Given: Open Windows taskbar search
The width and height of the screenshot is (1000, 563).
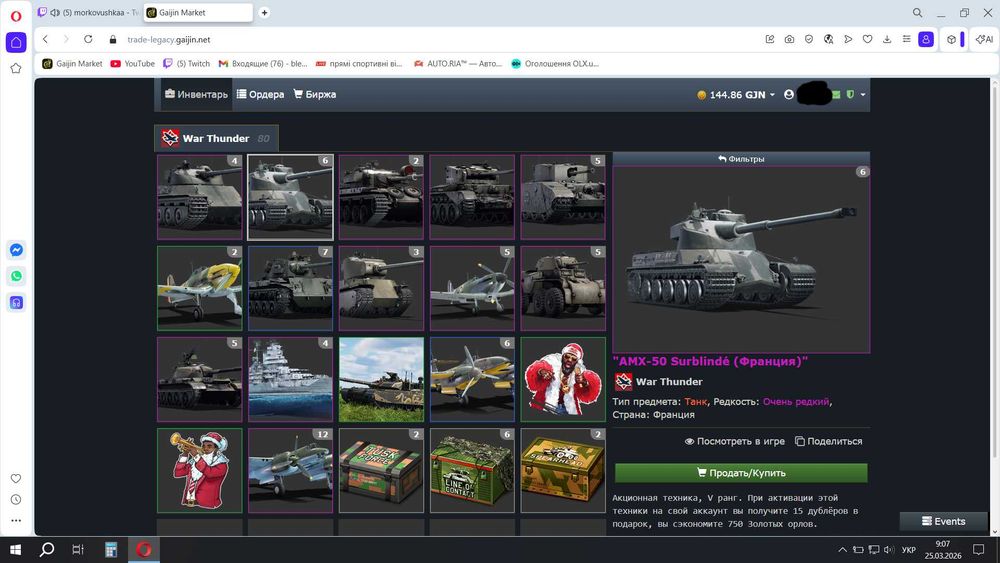Looking at the screenshot, I should (x=47, y=550).
